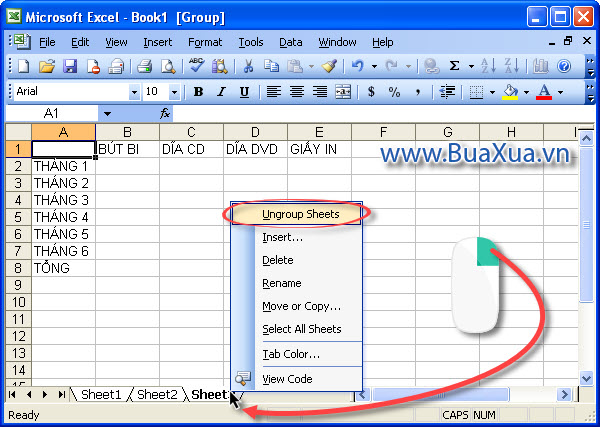Open the Data menu
This screenshot has height=427, width=600.
[x=290, y=42]
